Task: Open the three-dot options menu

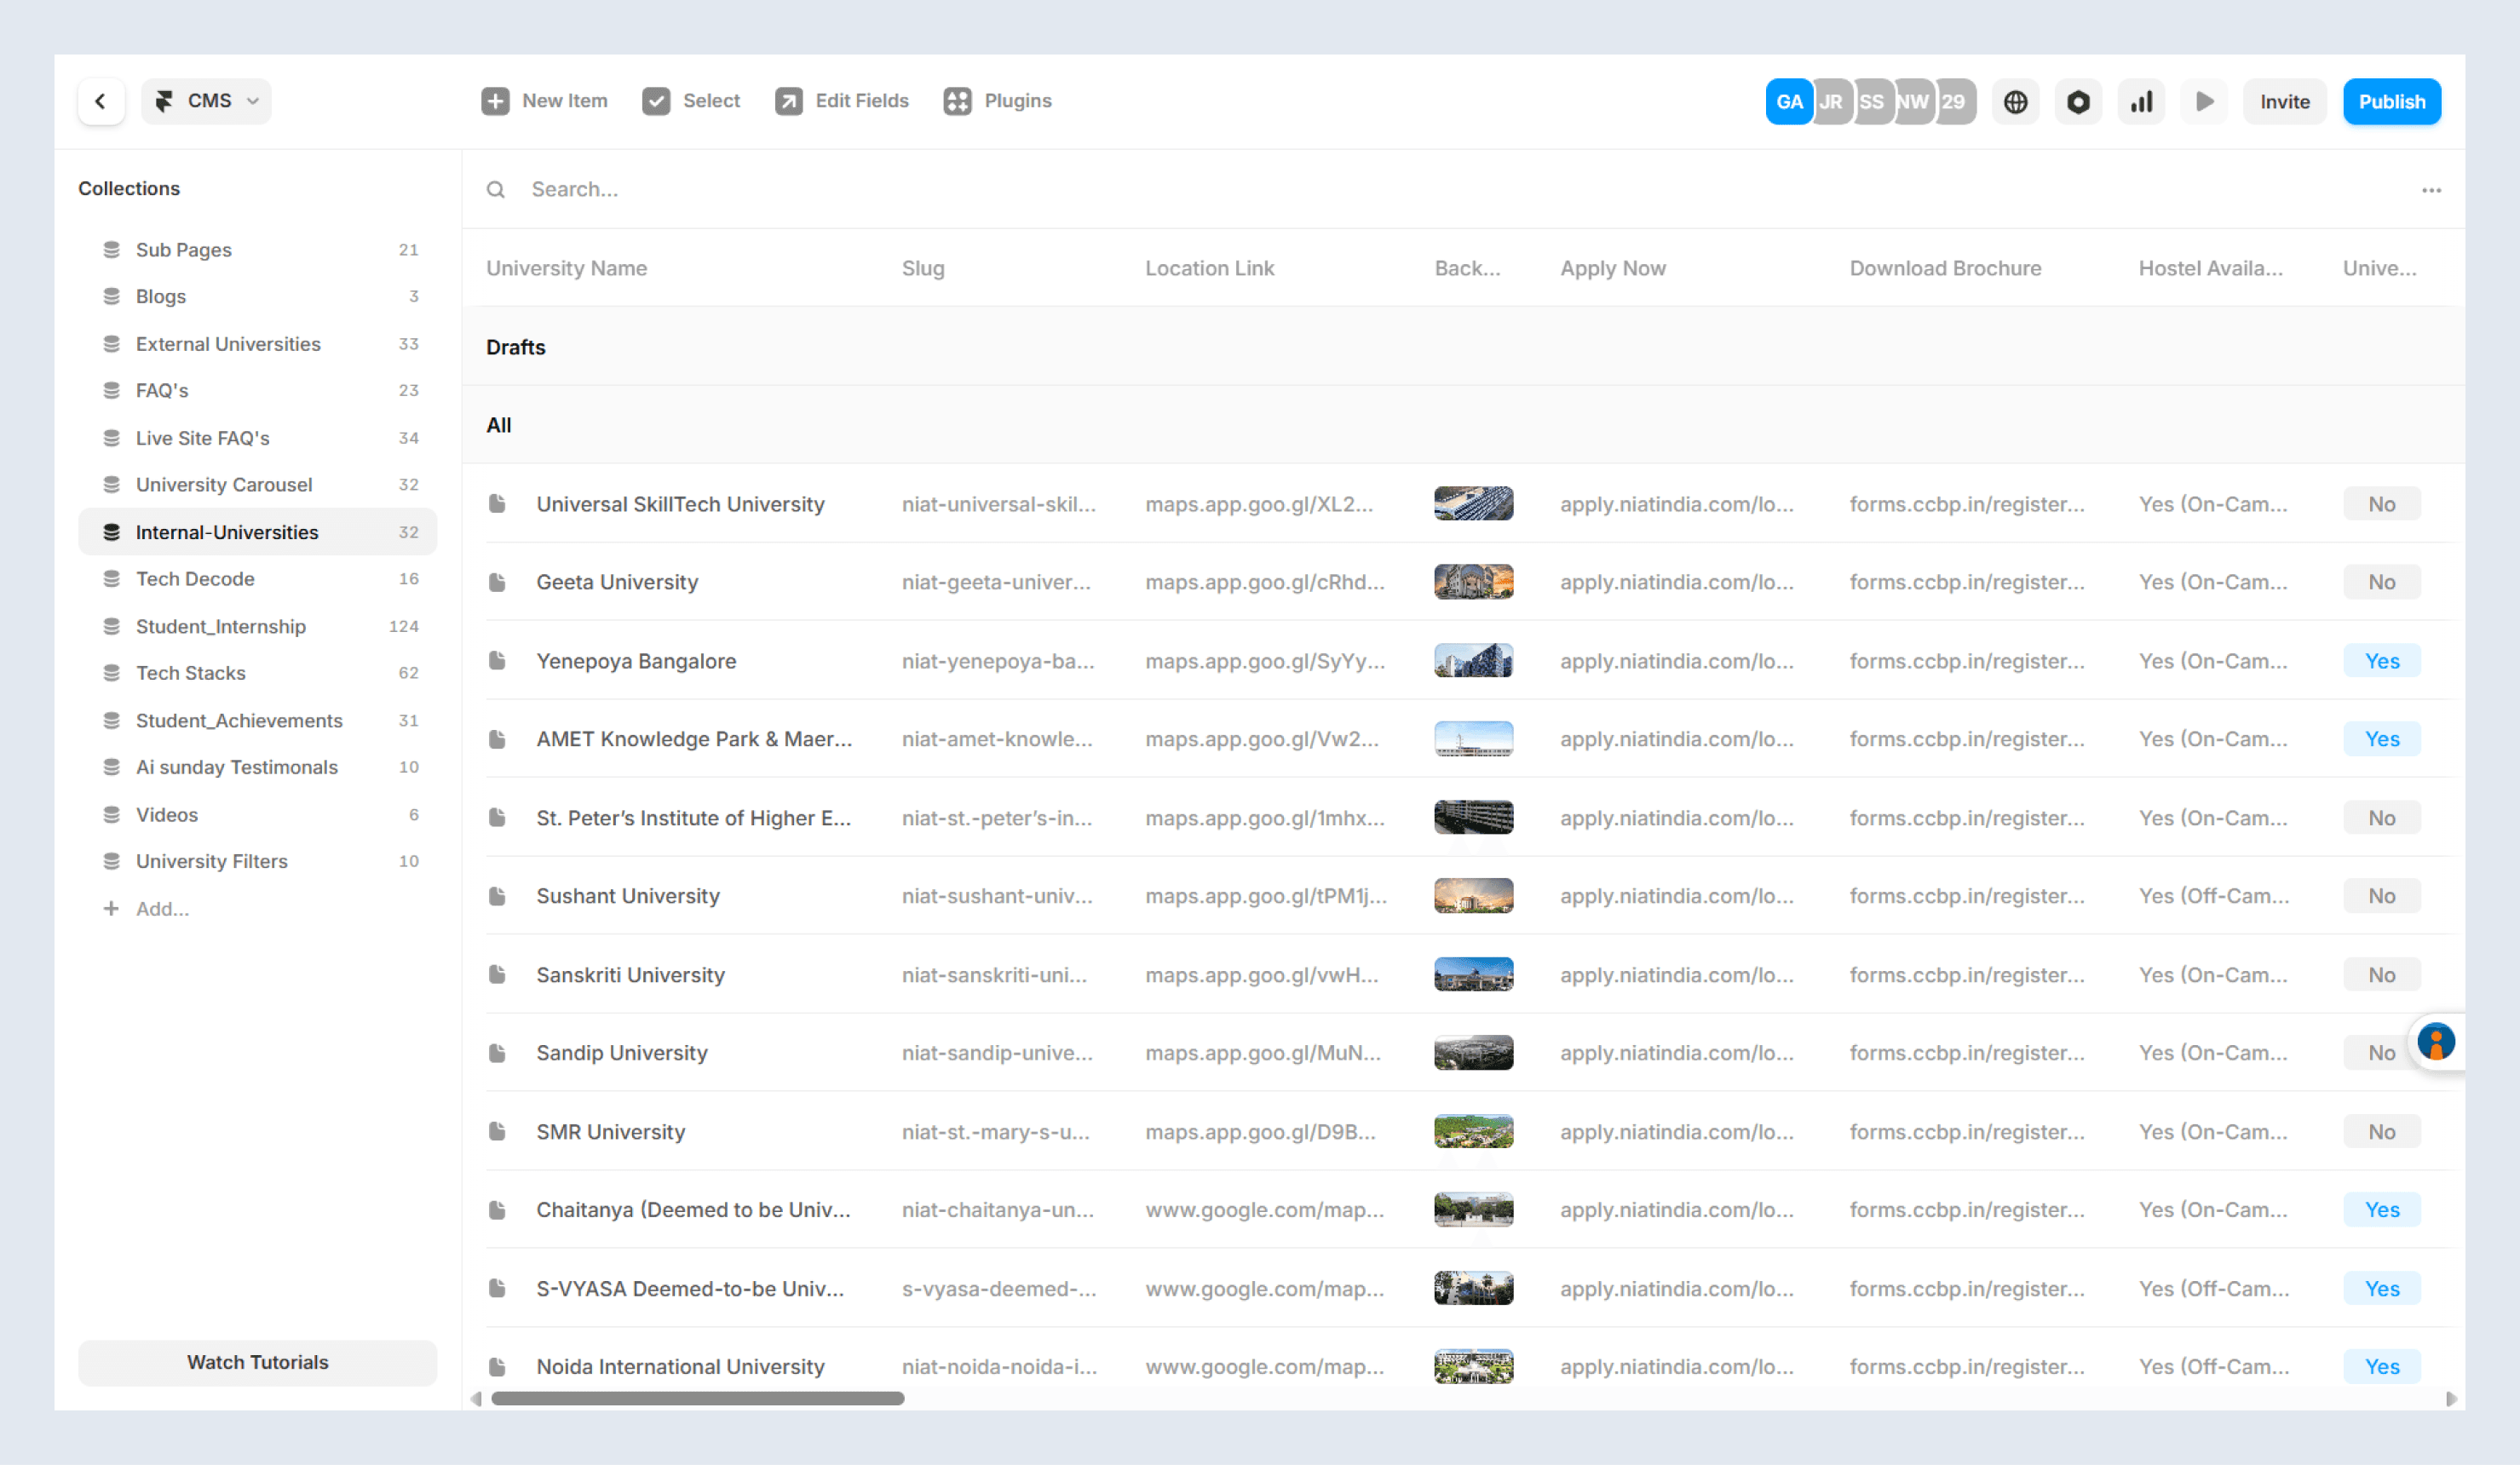Action: point(2431,190)
